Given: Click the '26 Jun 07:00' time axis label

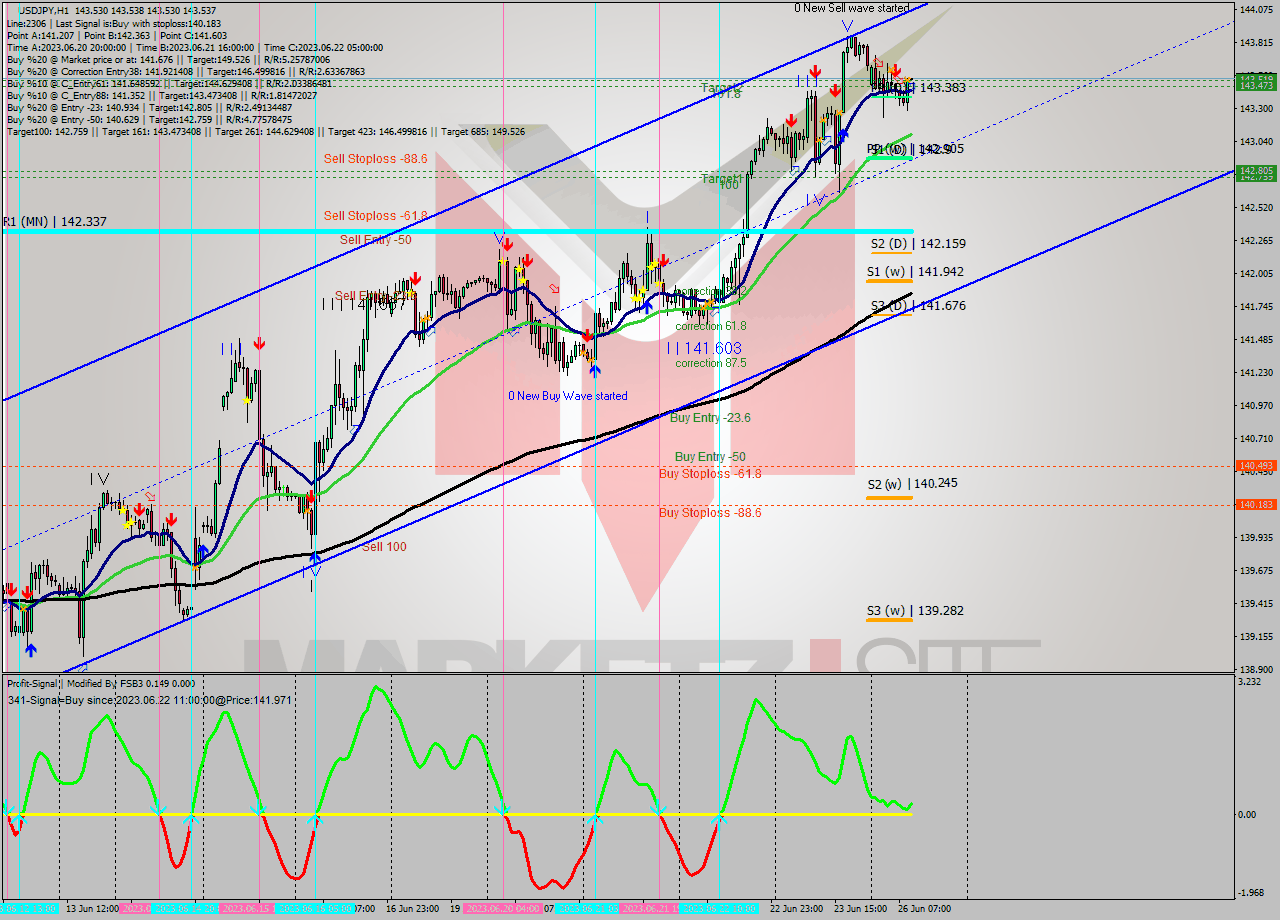Looking at the screenshot, I should [x=923, y=909].
